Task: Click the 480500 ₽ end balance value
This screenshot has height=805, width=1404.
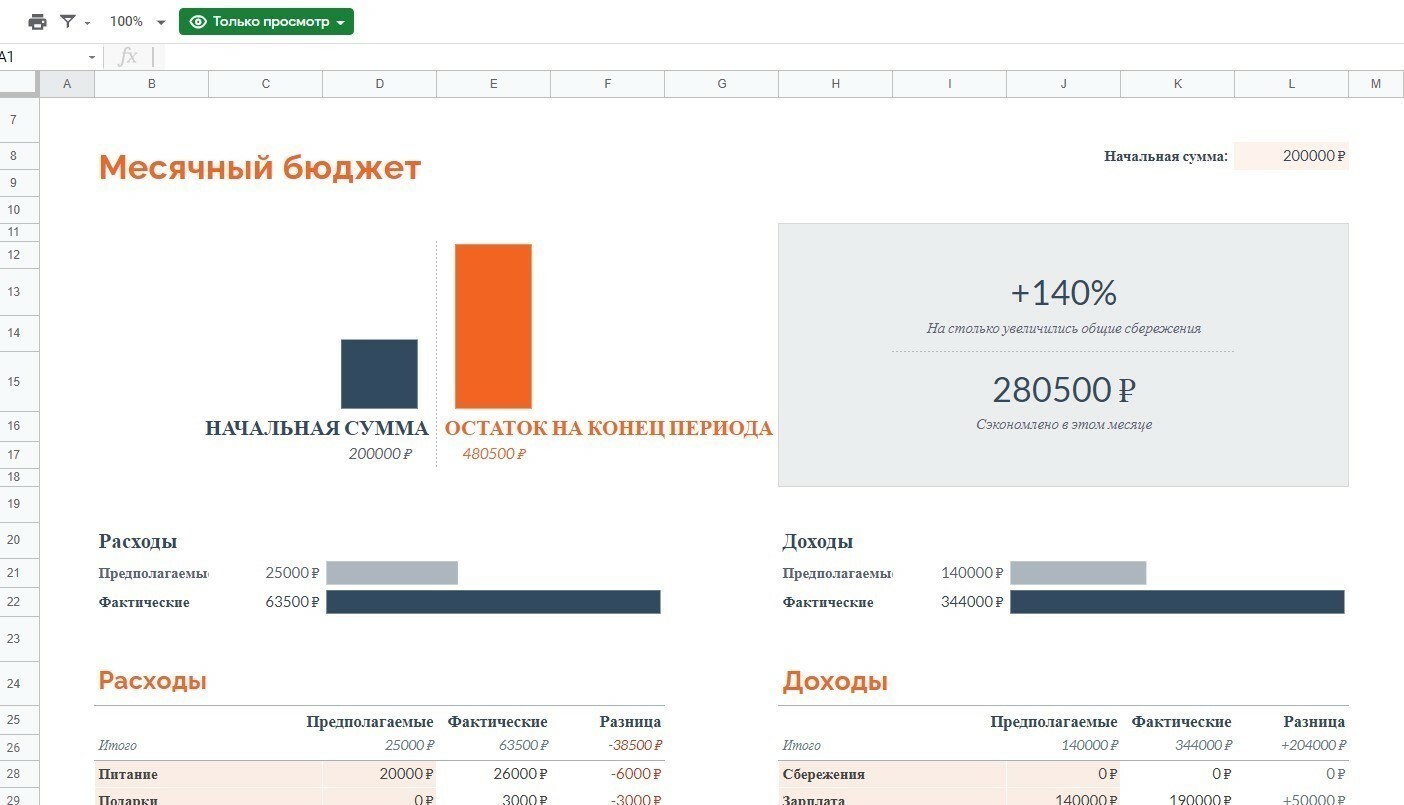Action: (494, 454)
